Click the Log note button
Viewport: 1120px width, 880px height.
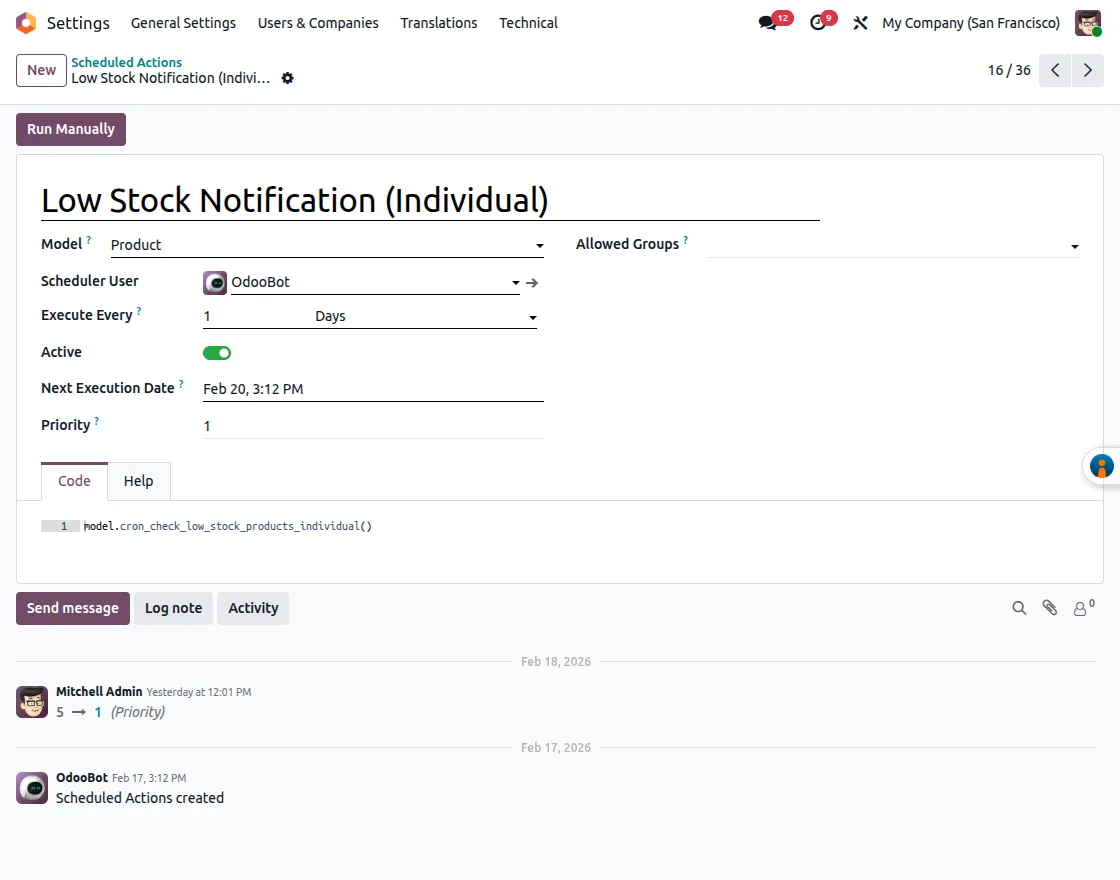173,608
